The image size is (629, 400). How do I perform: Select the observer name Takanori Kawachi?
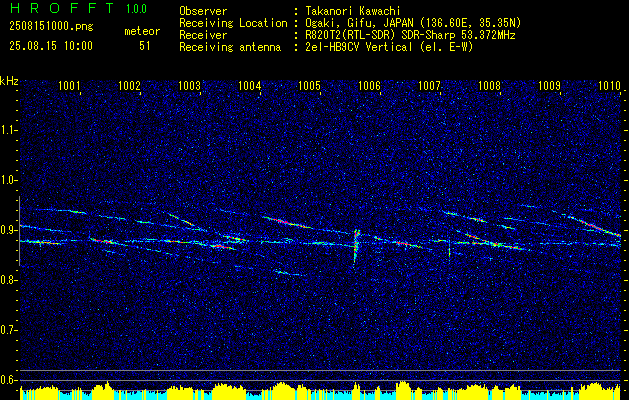pyautogui.click(x=351, y=11)
